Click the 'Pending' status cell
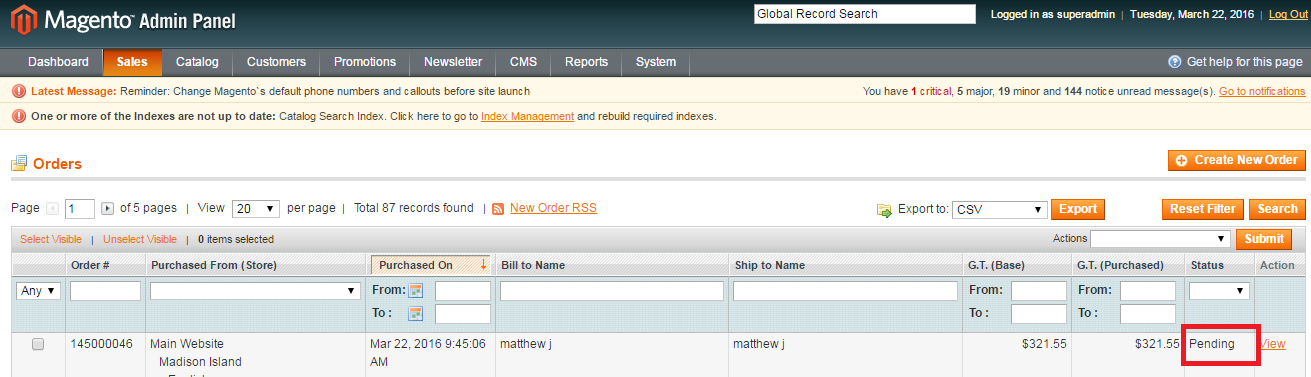This screenshot has width=1311, height=377. point(1212,344)
